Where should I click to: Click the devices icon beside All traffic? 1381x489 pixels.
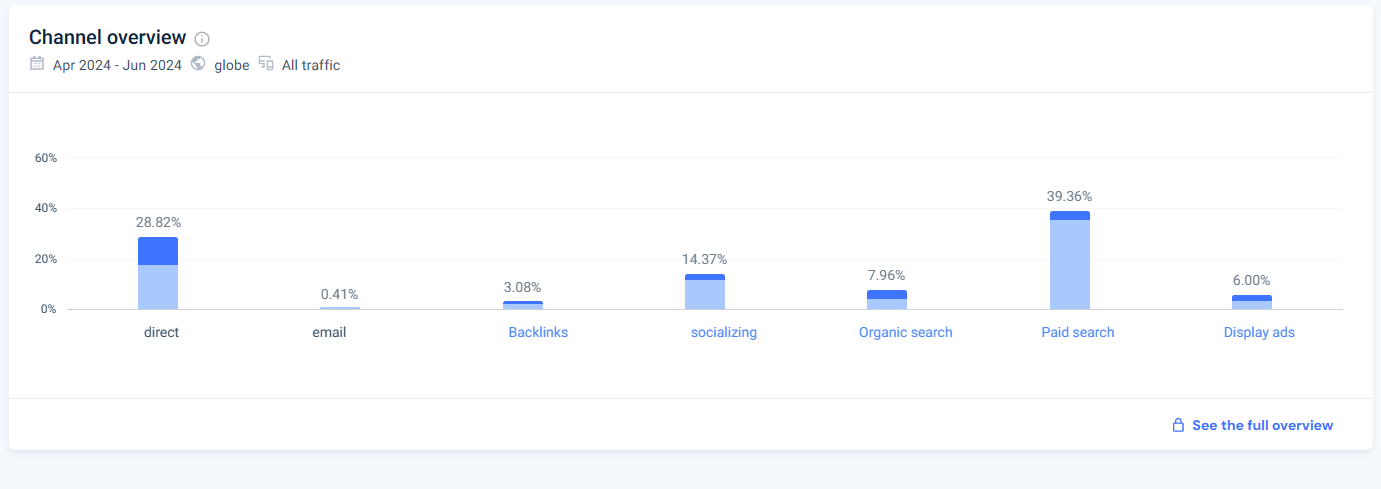coord(266,64)
